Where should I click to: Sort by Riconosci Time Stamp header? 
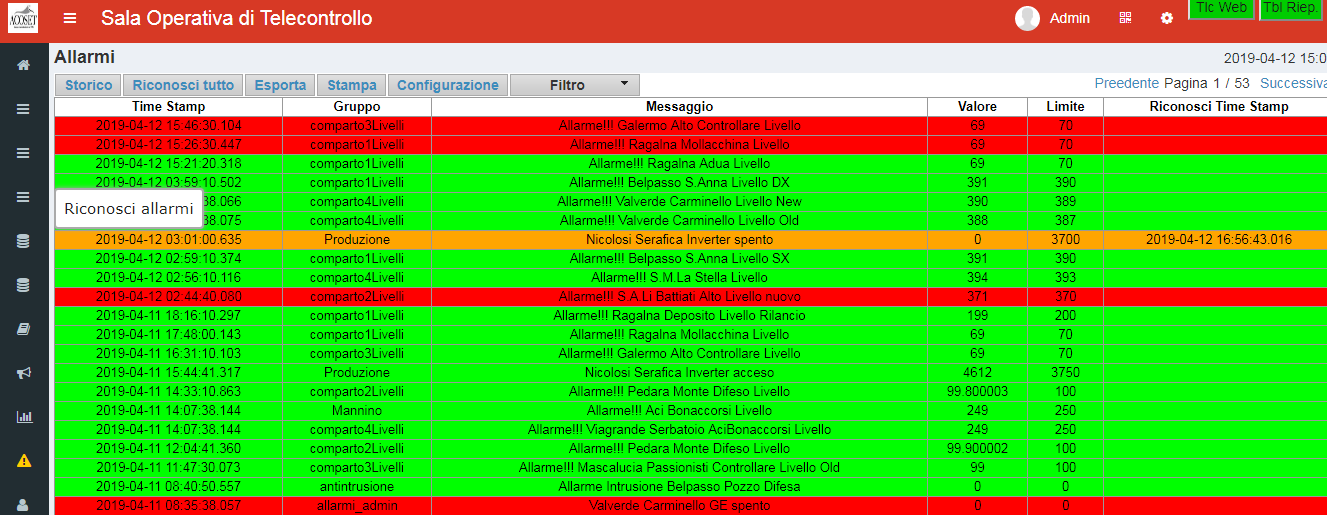click(x=1219, y=107)
